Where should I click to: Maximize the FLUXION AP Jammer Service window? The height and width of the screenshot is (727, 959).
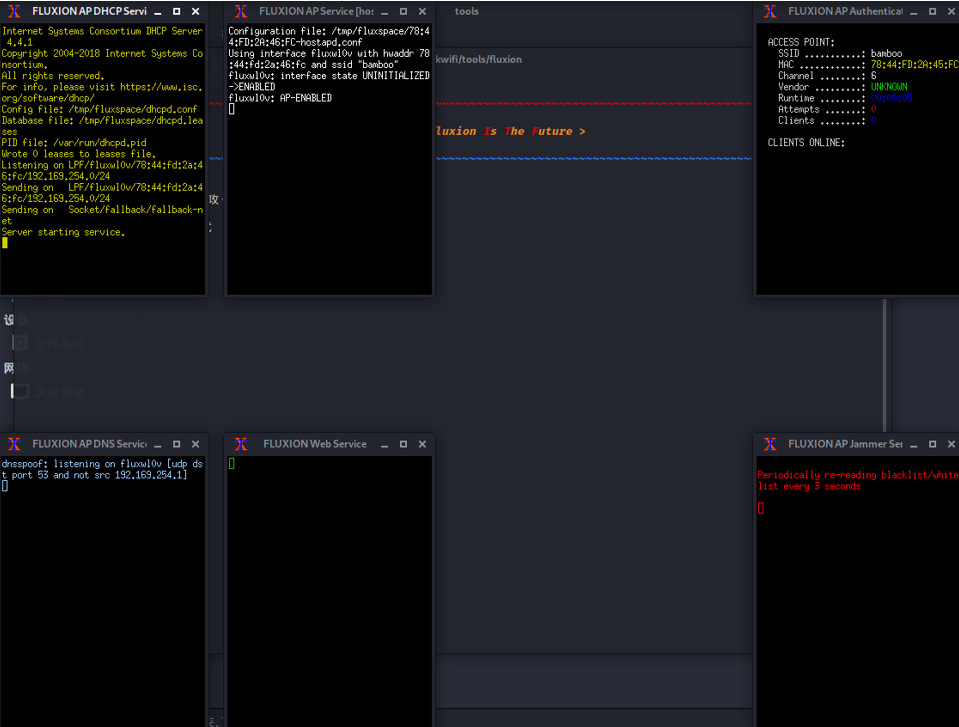(x=933, y=444)
